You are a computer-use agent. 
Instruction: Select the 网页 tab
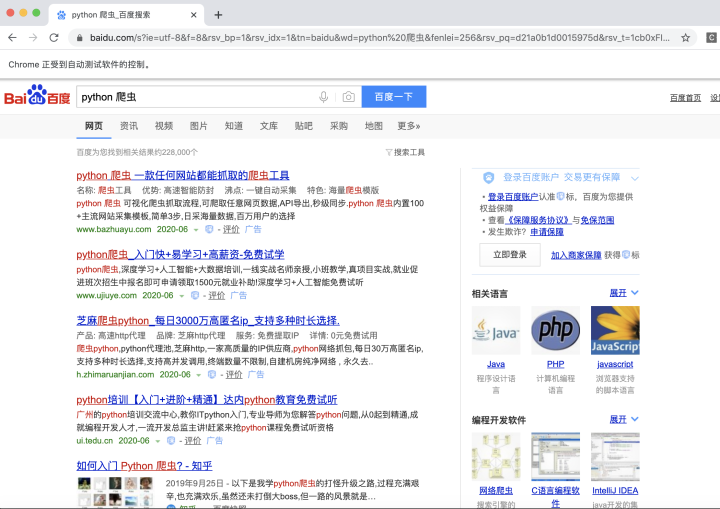click(94, 126)
